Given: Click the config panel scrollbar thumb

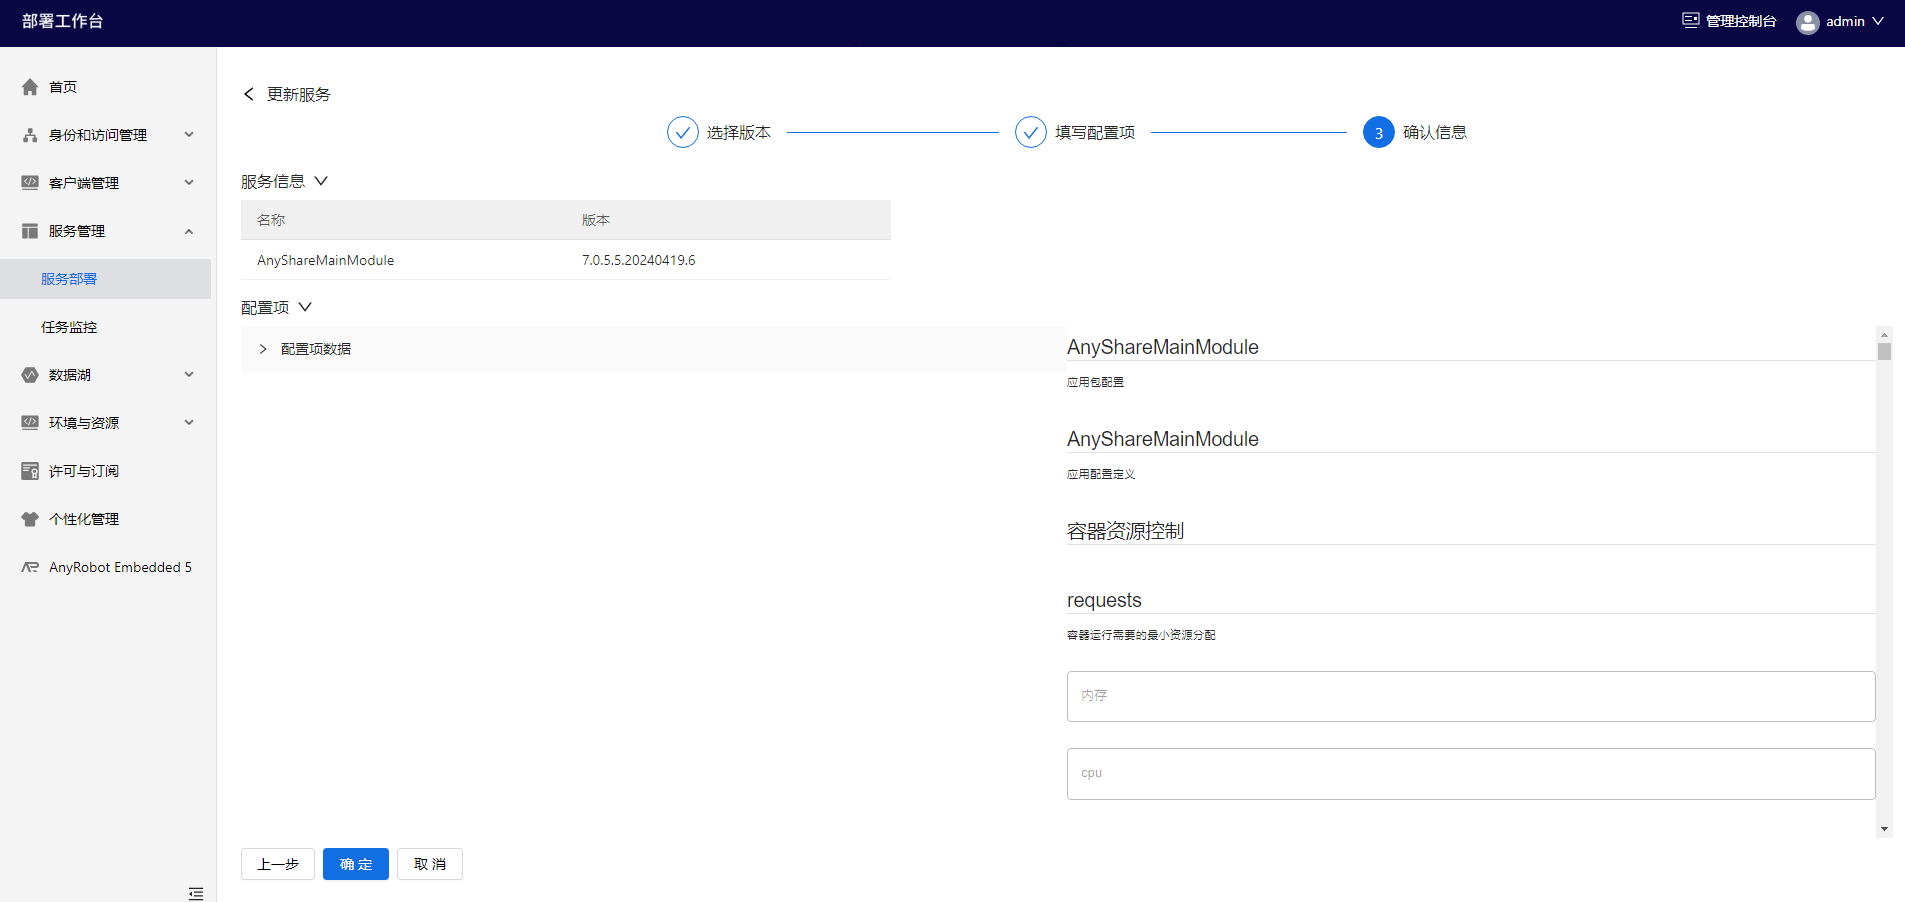Looking at the screenshot, I should click(x=1884, y=351).
